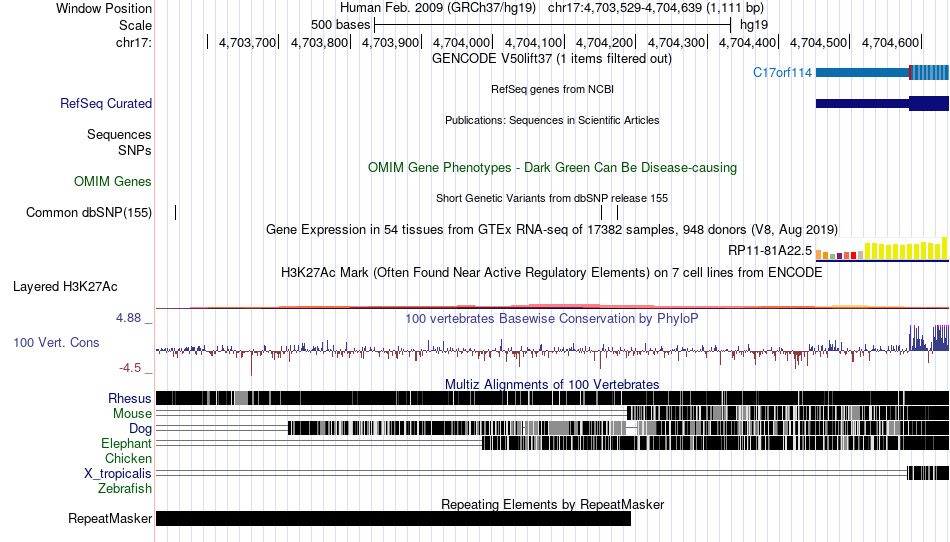
Task: Click Short Genetic Variants from dbSNP title
Action: tap(552, 198)
